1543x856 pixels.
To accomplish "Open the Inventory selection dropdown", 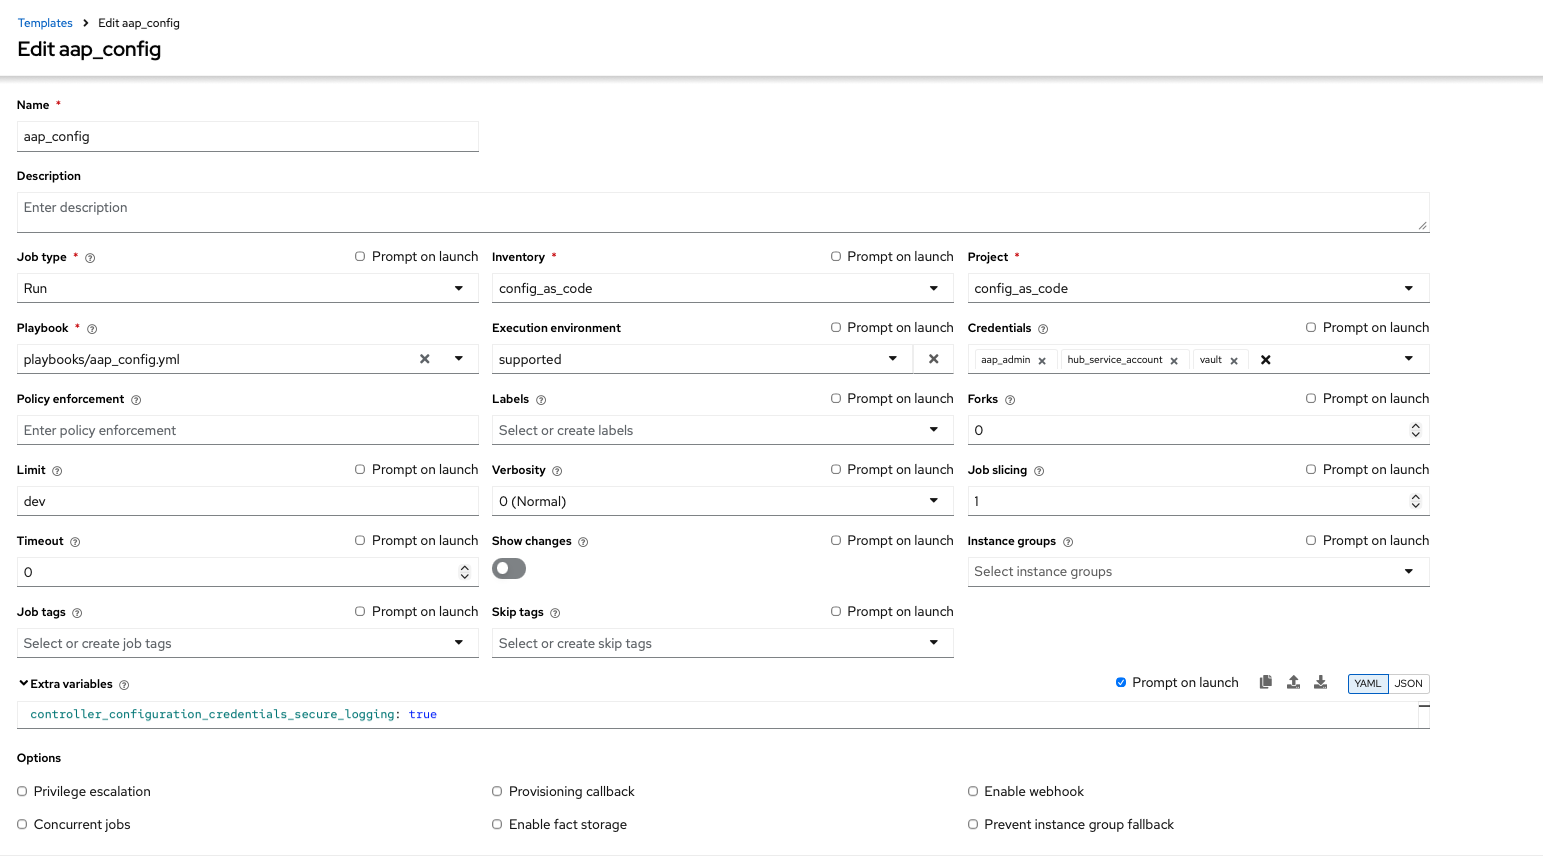I will click(933, 287).
